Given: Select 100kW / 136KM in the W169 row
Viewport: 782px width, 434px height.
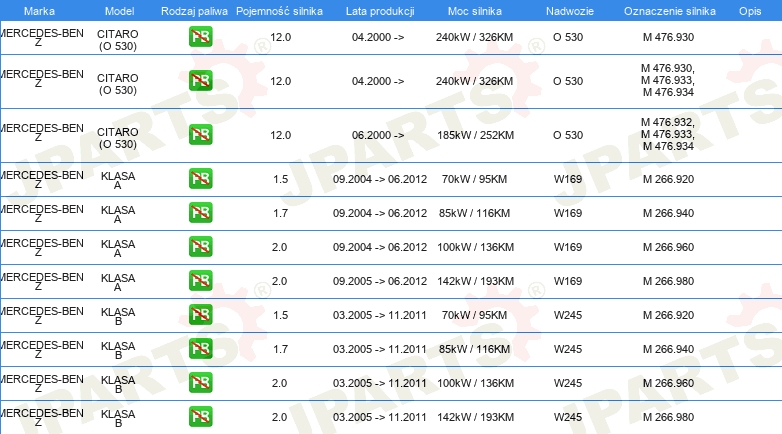Looking at the screenshot, I should coord(475,247).
